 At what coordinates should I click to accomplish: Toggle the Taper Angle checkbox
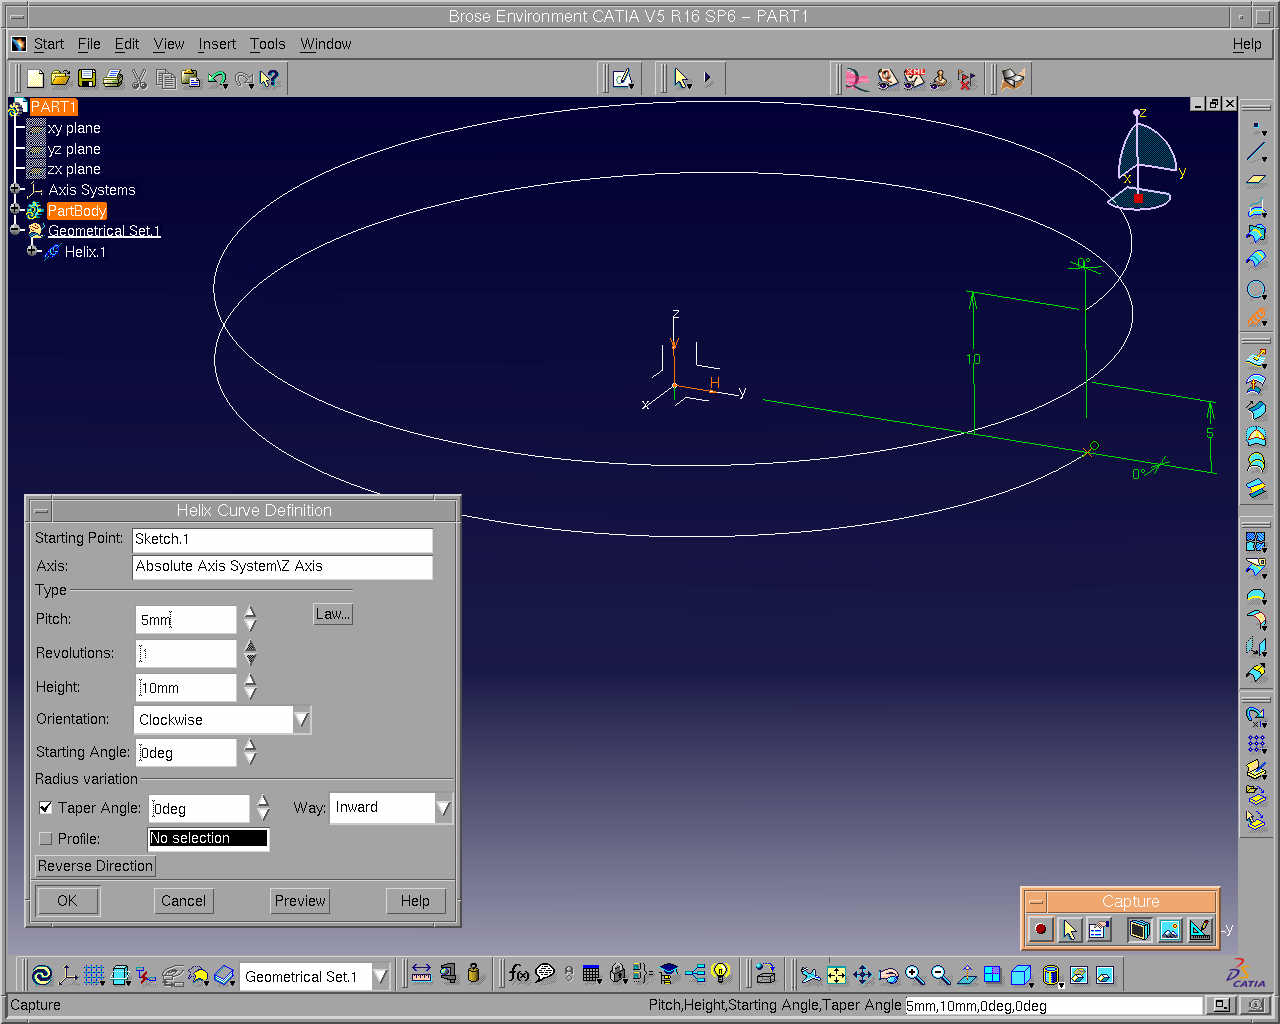[x=46, y=808]
